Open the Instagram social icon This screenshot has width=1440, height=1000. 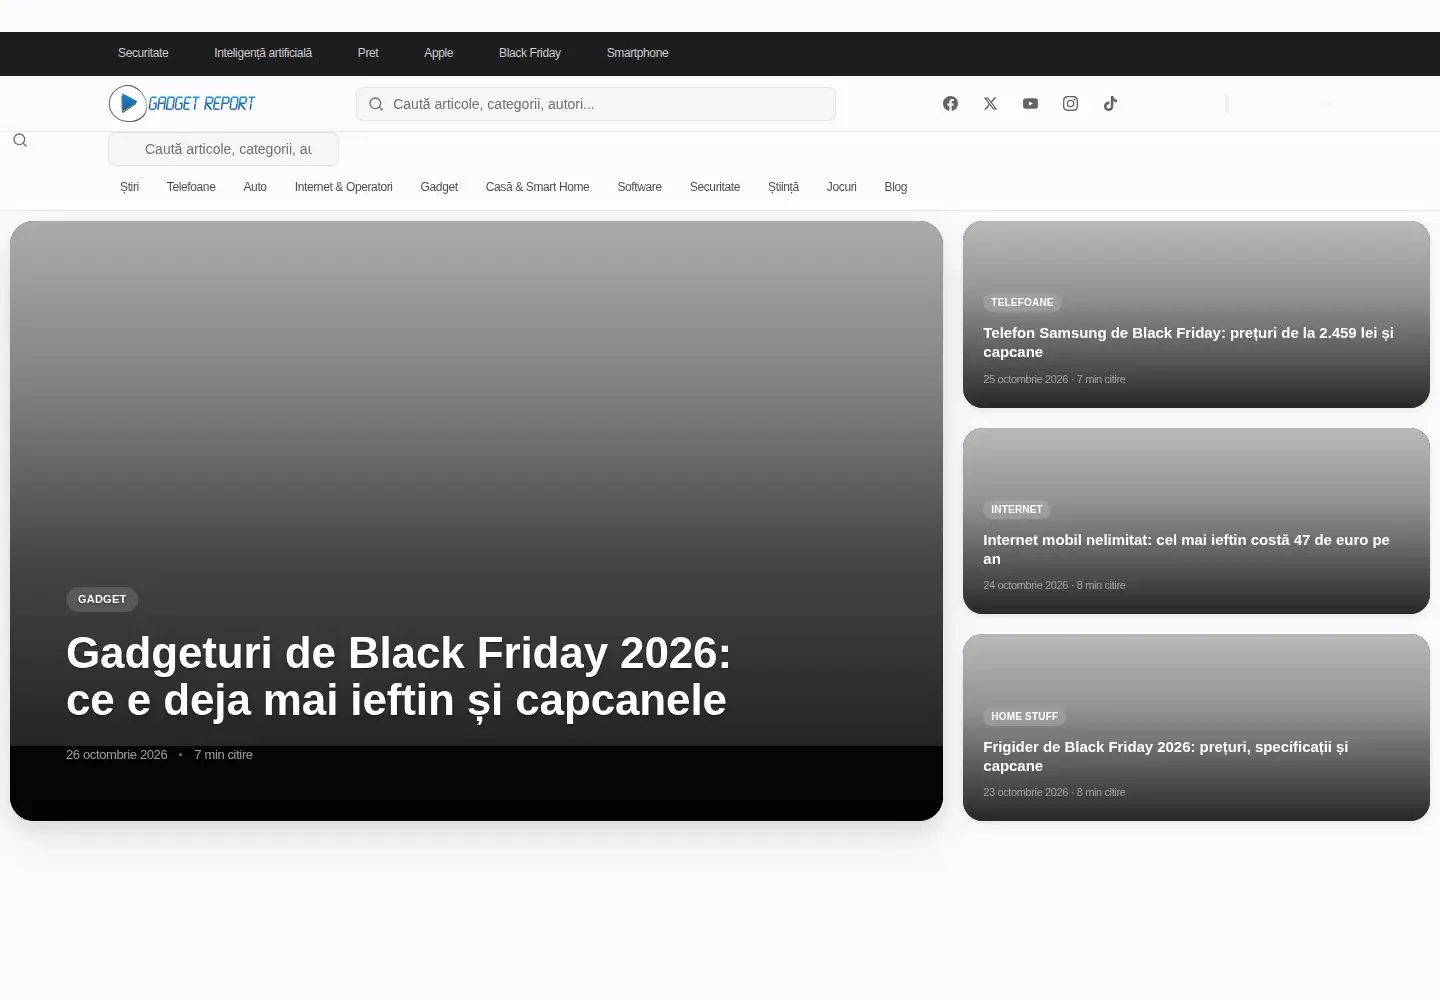click(1070, 104)
